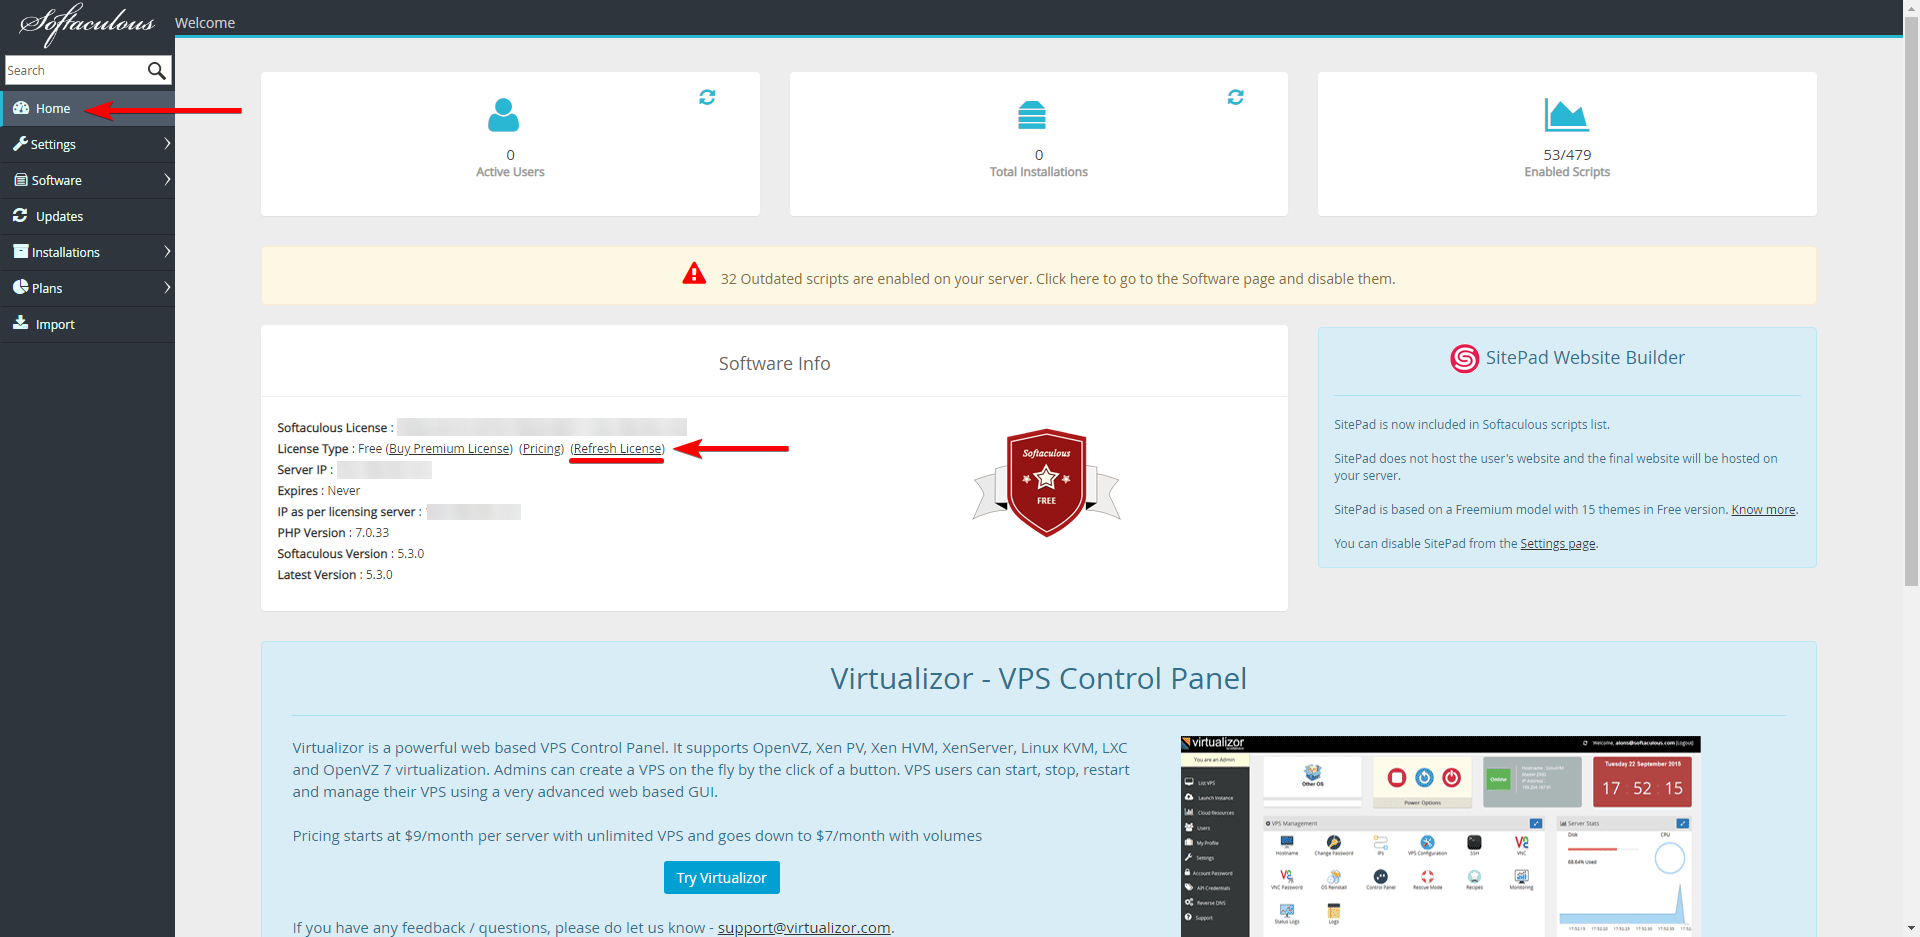Viewport: 1920px width, 937px height.
Task: Refresh the Active Users count
Action: (707, 97)
